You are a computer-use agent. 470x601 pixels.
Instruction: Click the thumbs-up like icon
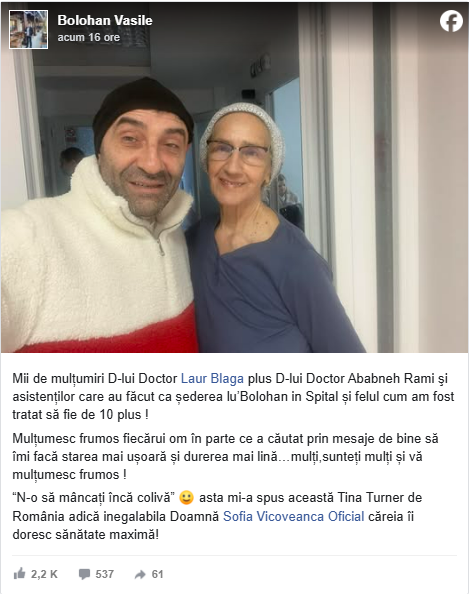tap(19, 574)
